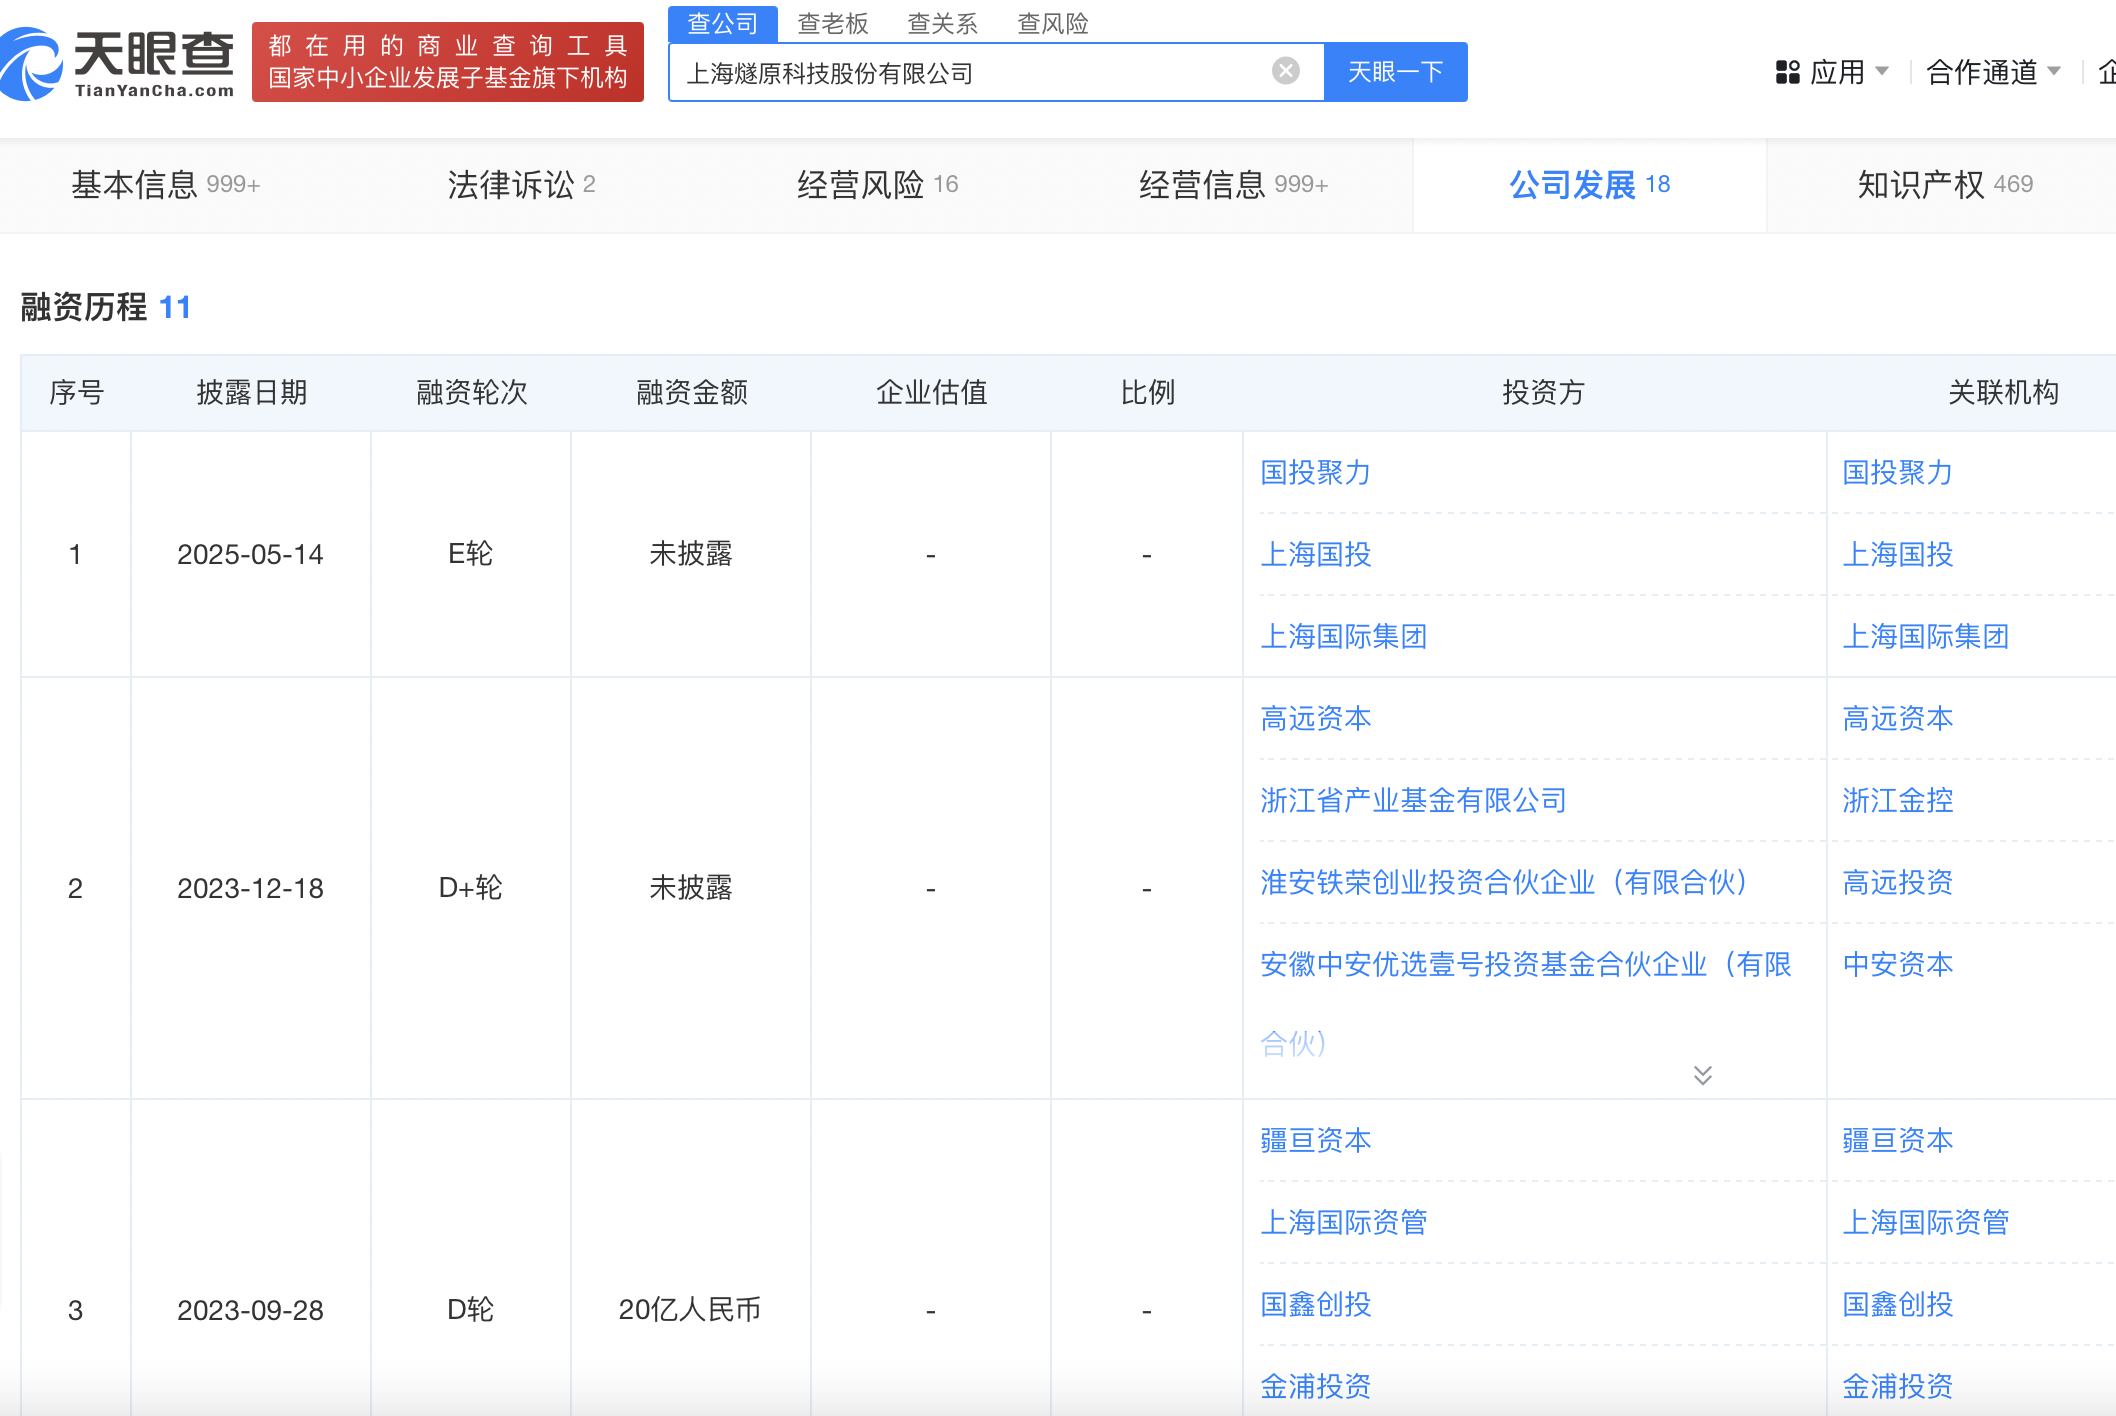Screen dimensions: 2116x1416
Task: Click the 2023-12-18 disclosure date cell
Action: [250, 888]
